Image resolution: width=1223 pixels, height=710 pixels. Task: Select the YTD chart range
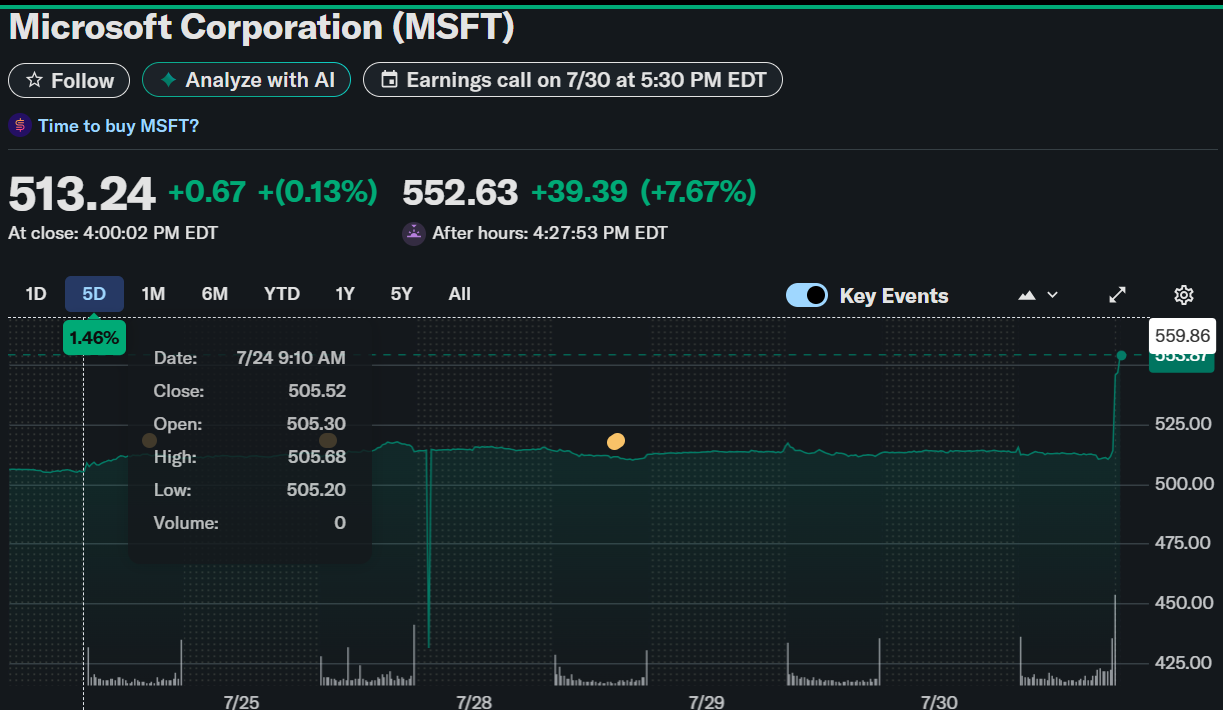(x=282, y=294)
